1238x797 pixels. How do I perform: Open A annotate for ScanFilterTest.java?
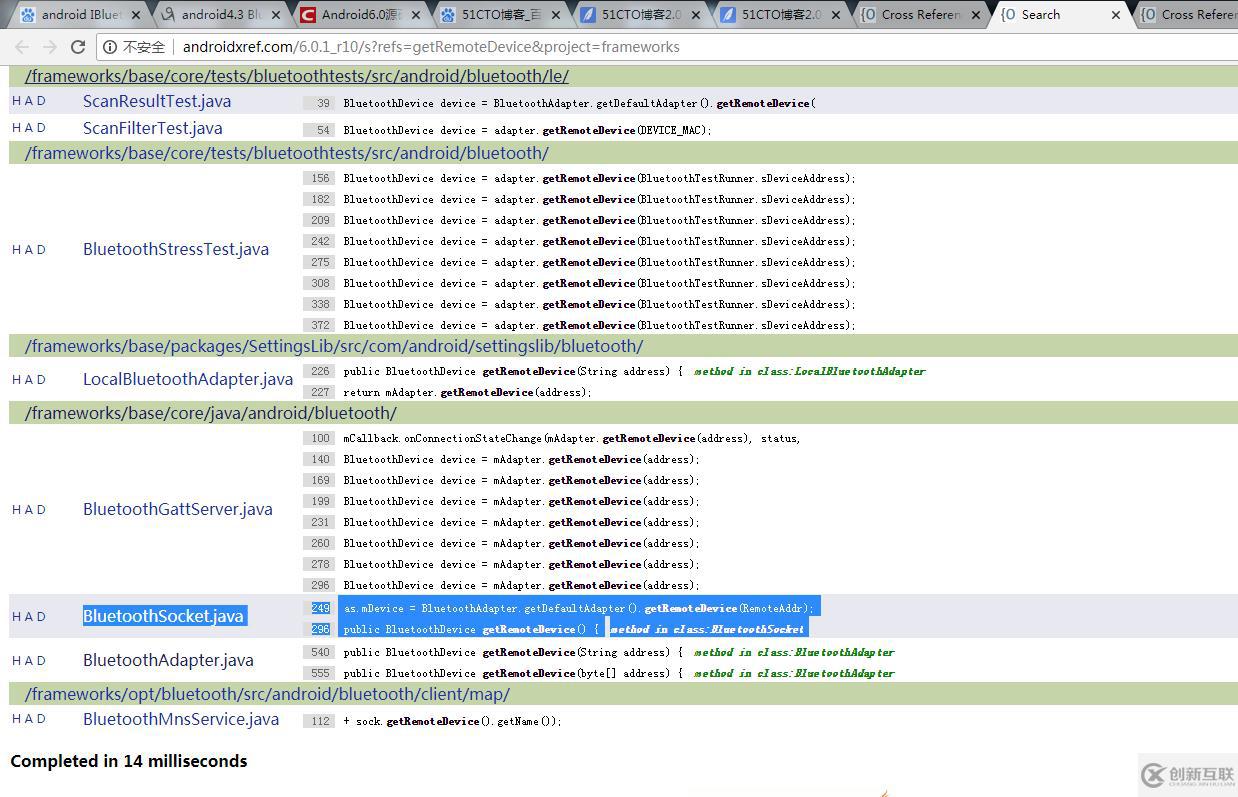coord(29,128)
